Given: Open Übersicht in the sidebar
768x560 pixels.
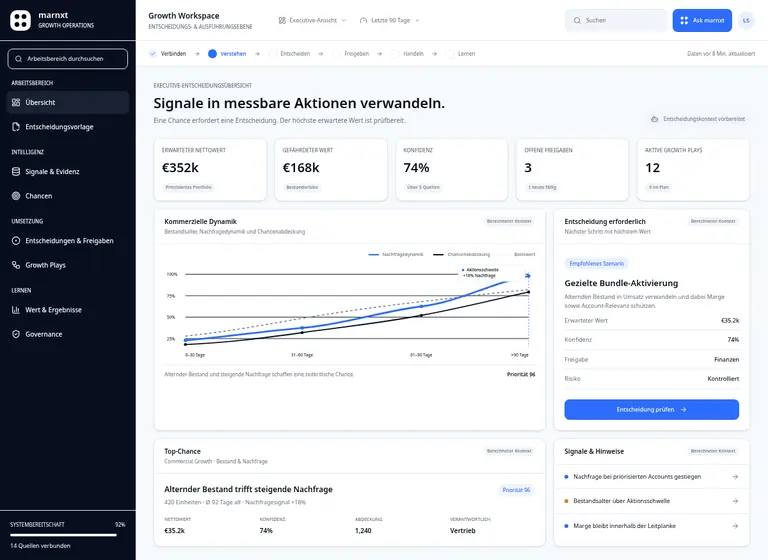Looking at the screenshot, I should click(x=68, y=102).
